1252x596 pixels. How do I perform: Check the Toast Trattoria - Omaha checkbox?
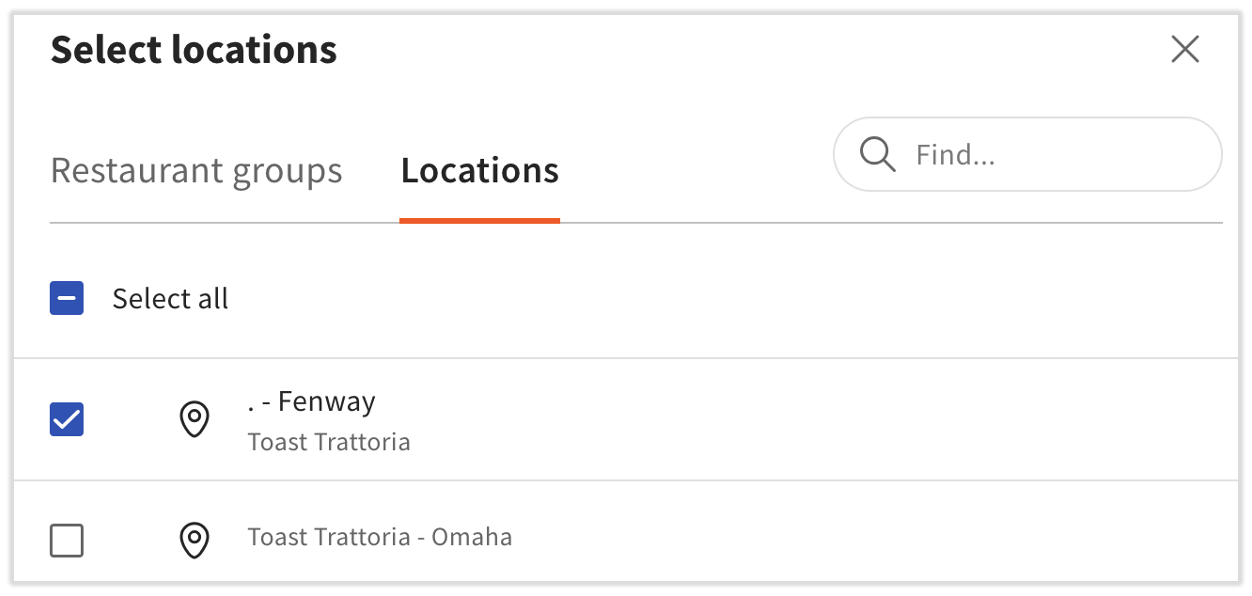[67, 541]
